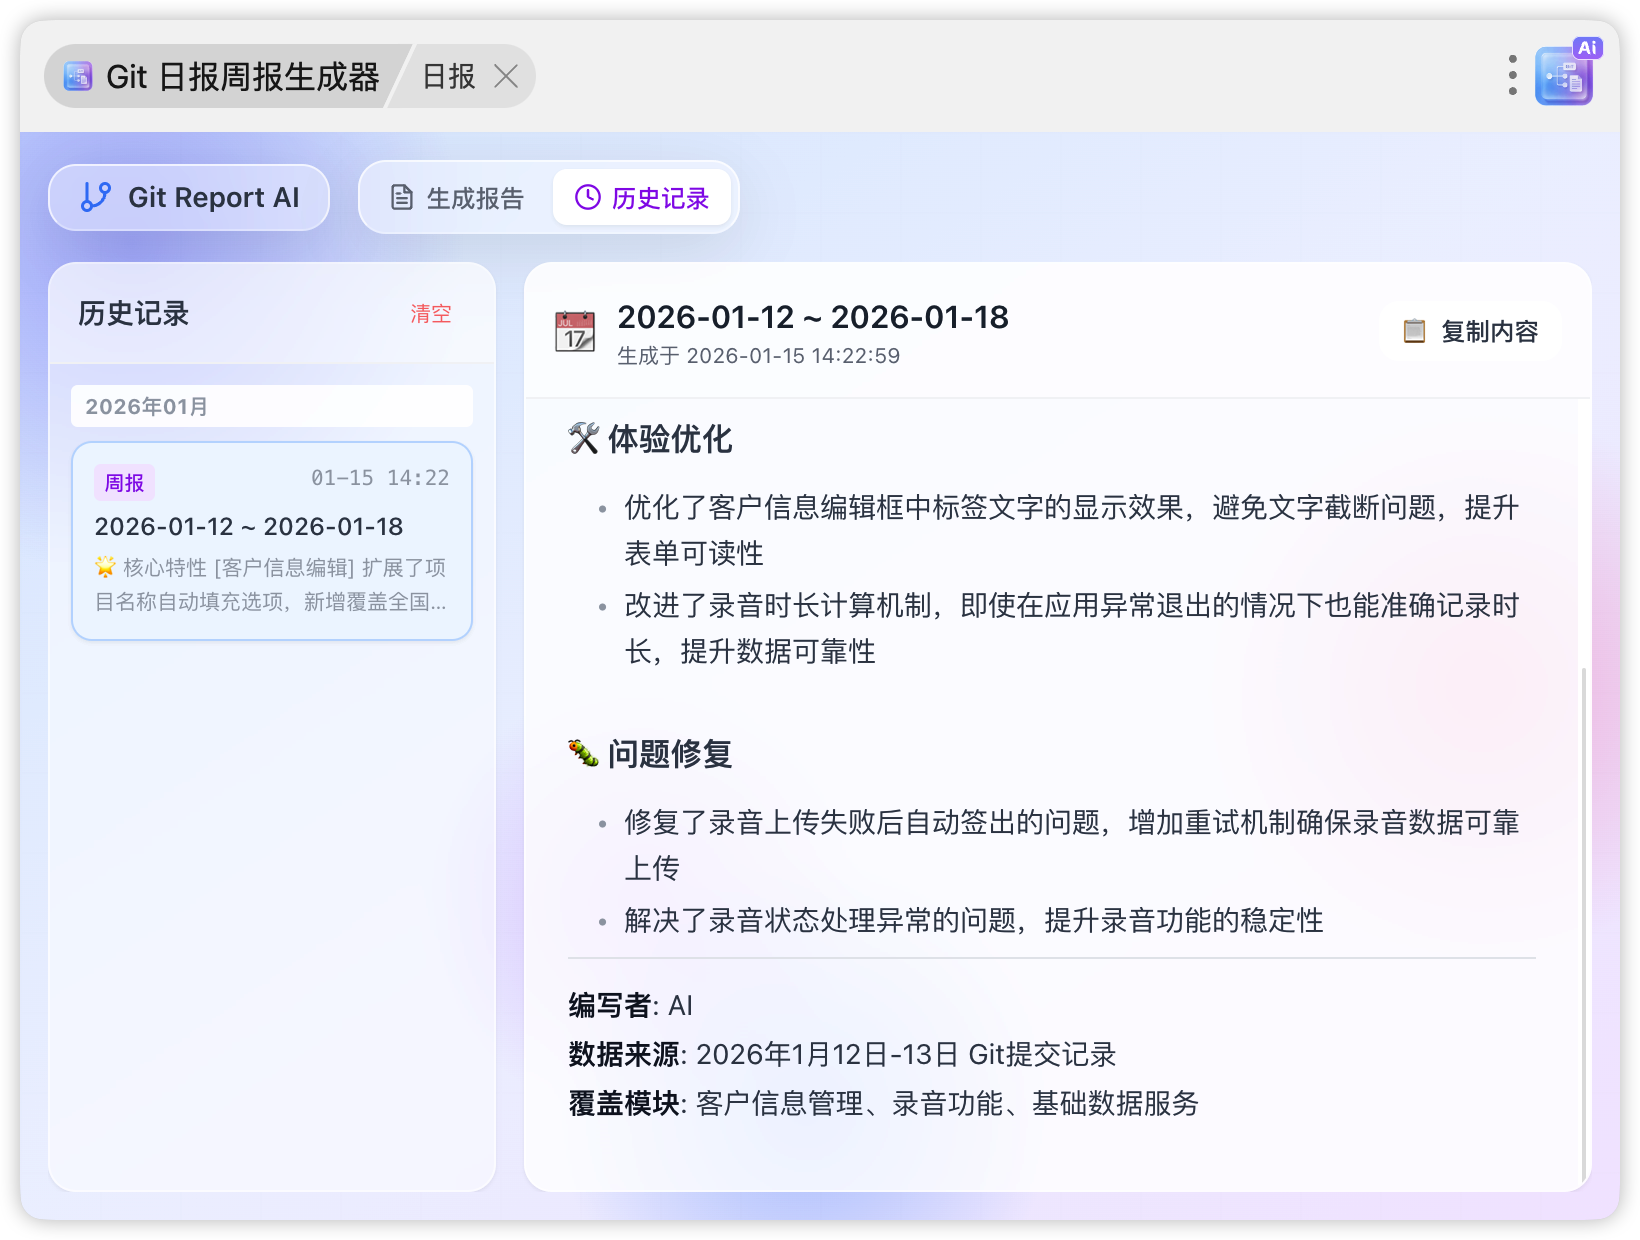The width and height of the screenshot is (1640, 1240).
Task: Copy report with 复制内容 button
Action: tap(1470, 331)
